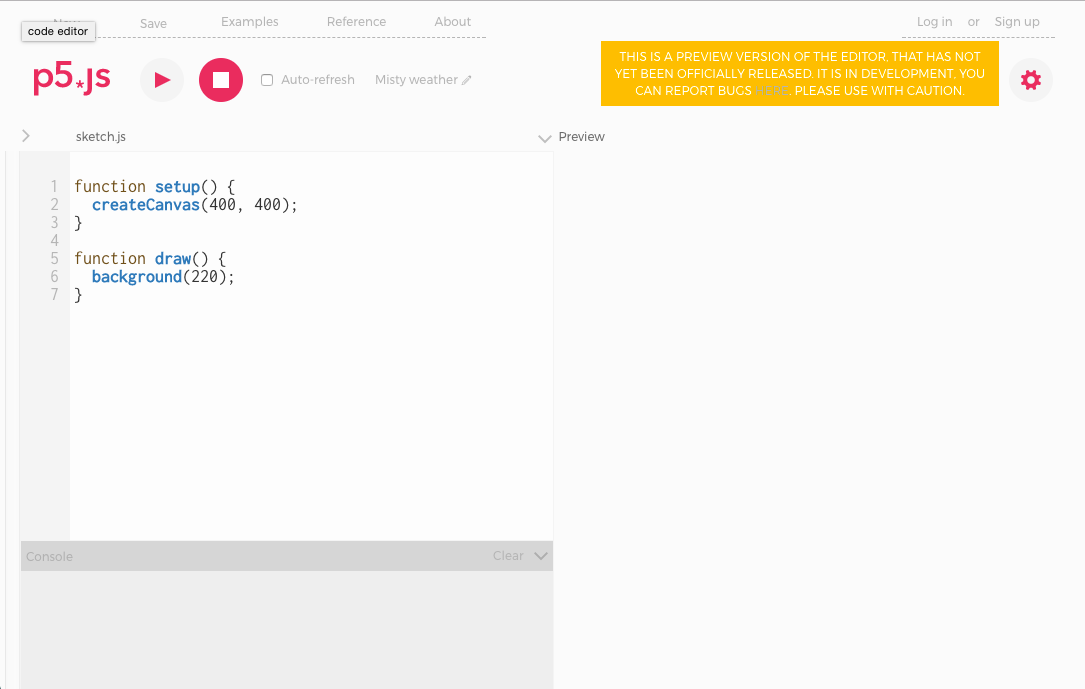
Task: Open the Reference page
Action: pos(356,21)
